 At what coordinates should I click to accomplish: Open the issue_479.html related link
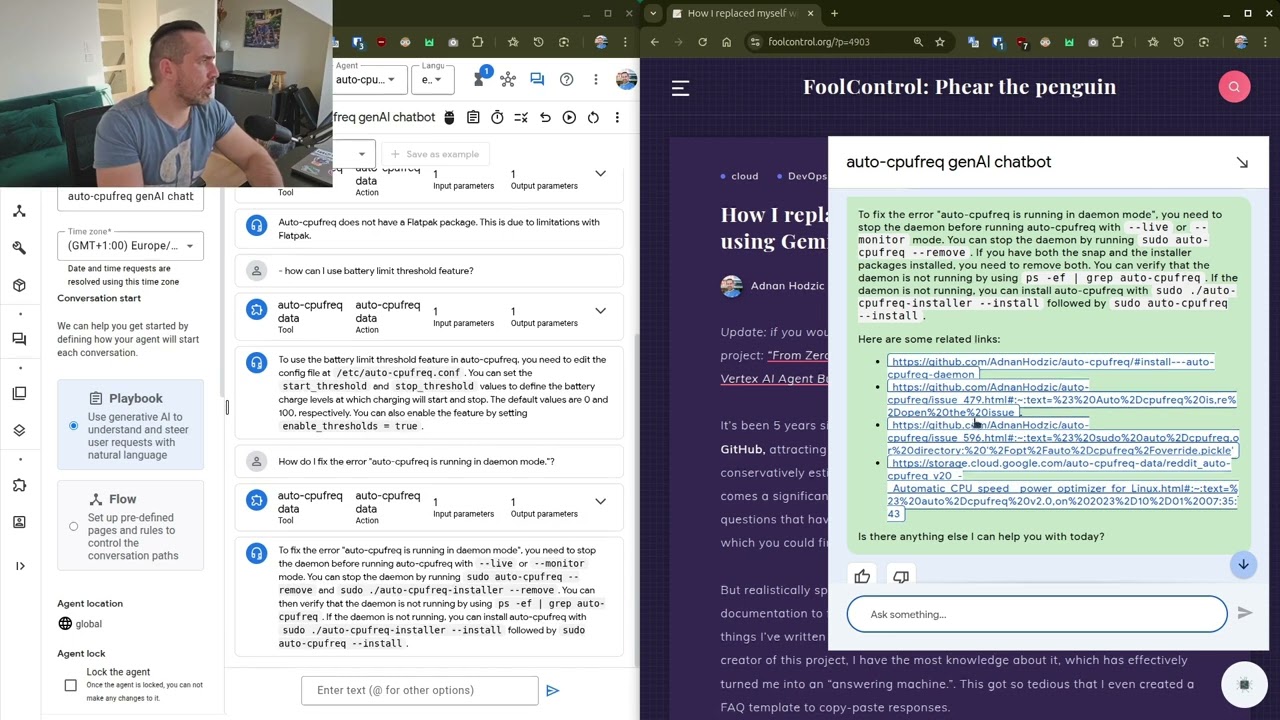[x=1061, y=399]
